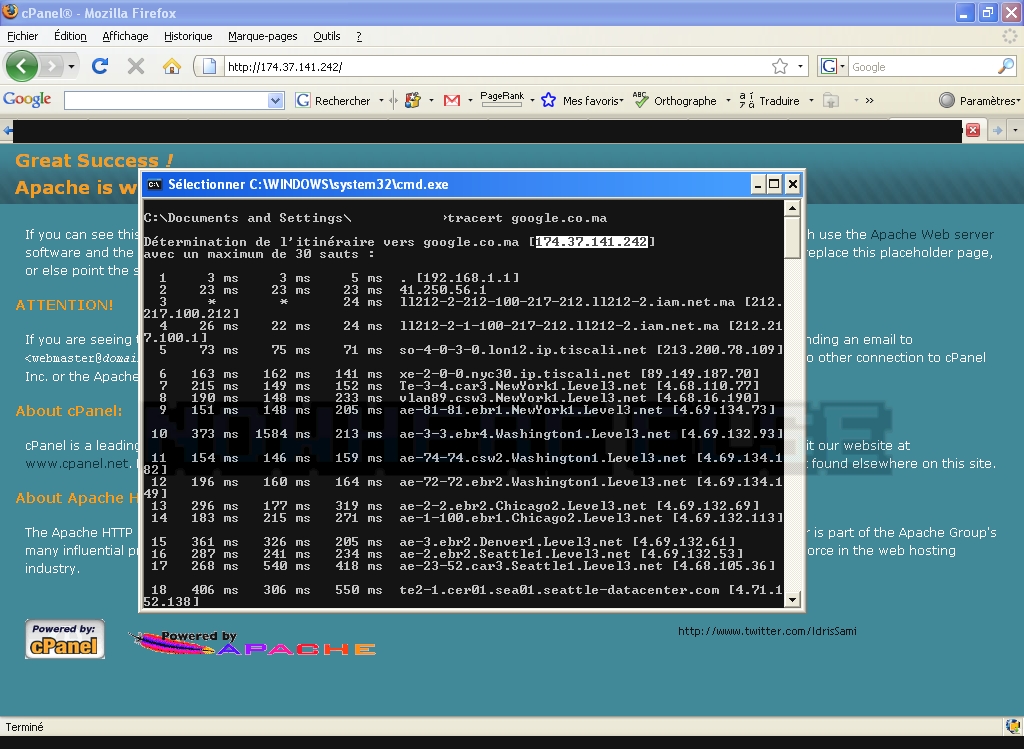Open Mes favoris bookmarks

(x=582, y=101)
